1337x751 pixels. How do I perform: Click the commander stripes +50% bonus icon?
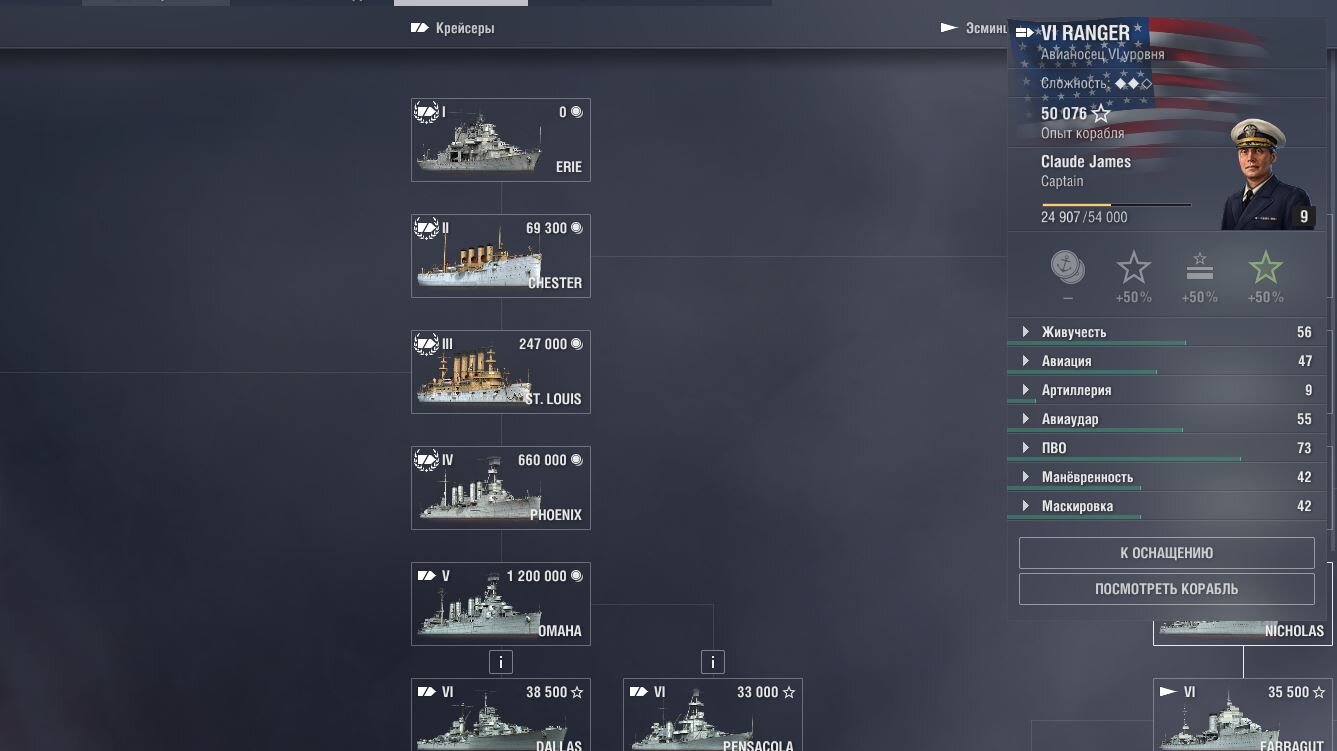pyautogui.click(x=1200, y=268)
